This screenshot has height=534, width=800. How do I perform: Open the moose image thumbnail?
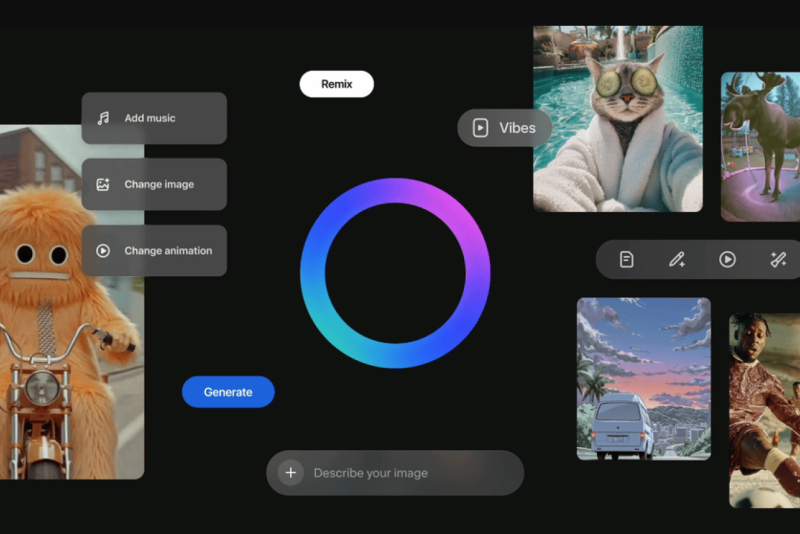(760, 146)
